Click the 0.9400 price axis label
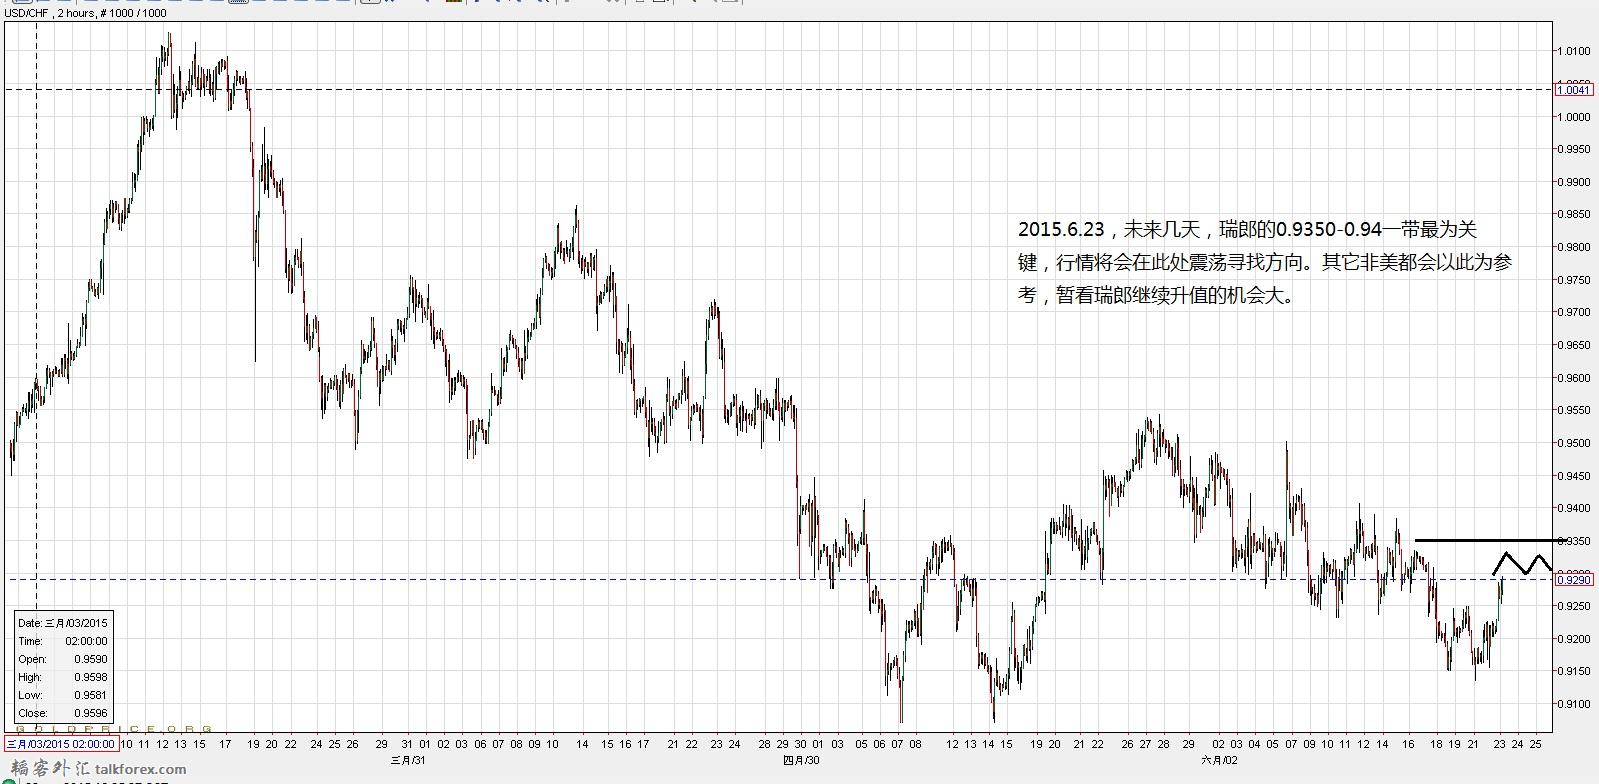The height and width of the screenshot is (784, 1599). 1573,508
